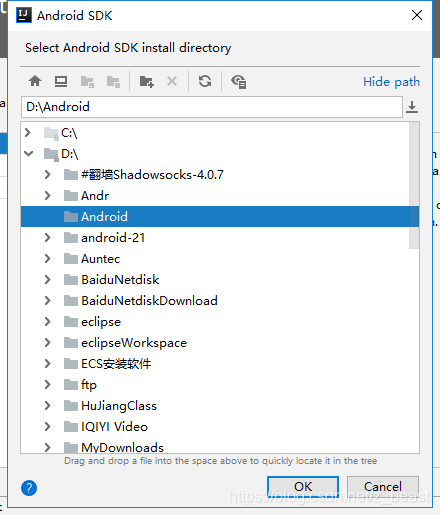
Task: Click the Delete toolbar icon
Action: [x=172, y=81]
